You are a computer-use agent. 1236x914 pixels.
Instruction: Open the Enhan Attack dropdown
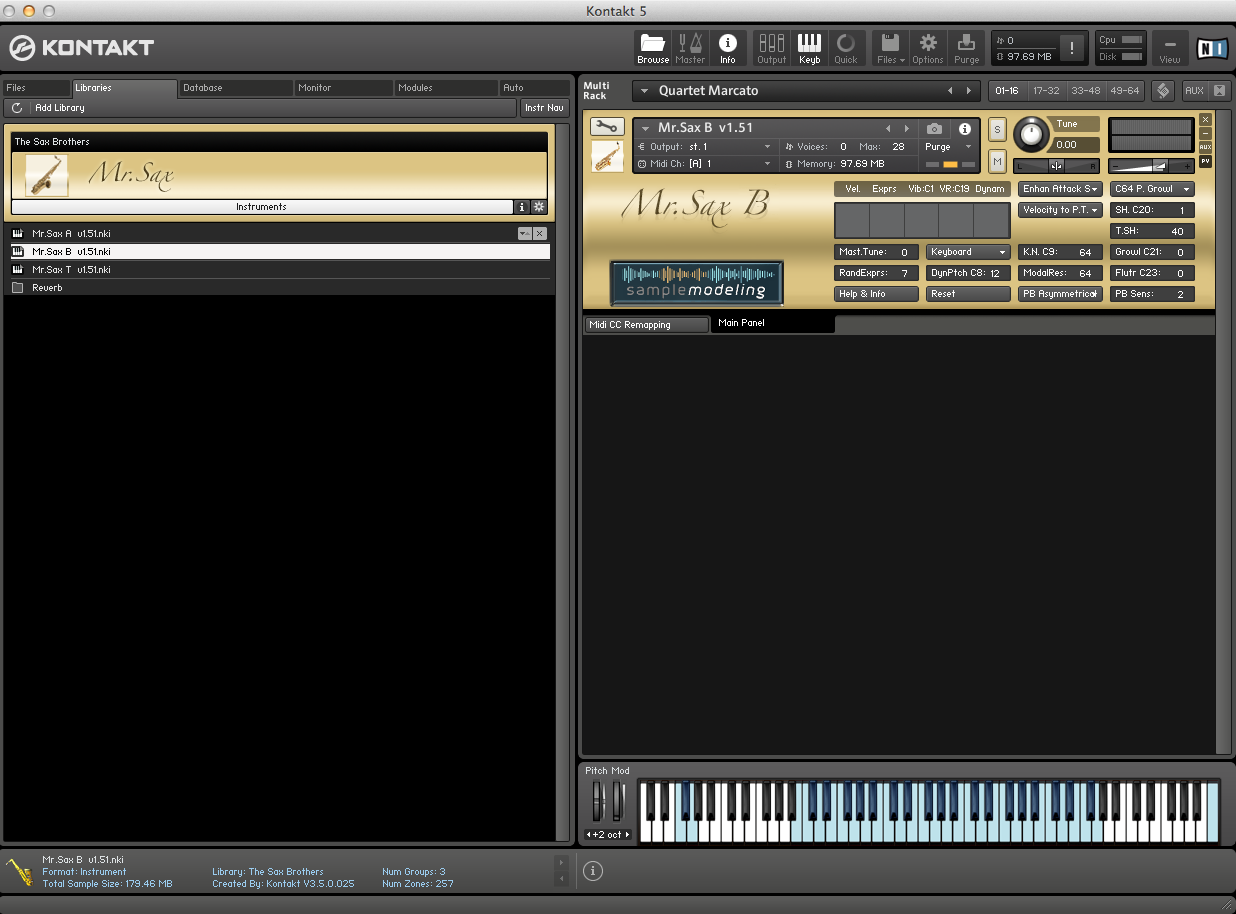(x=1061, y=189)
